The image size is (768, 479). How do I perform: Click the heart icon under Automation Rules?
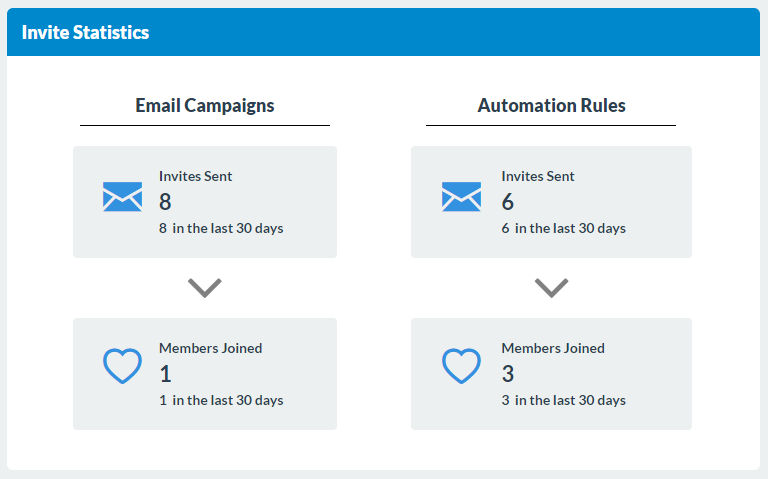tap(461, 366)
